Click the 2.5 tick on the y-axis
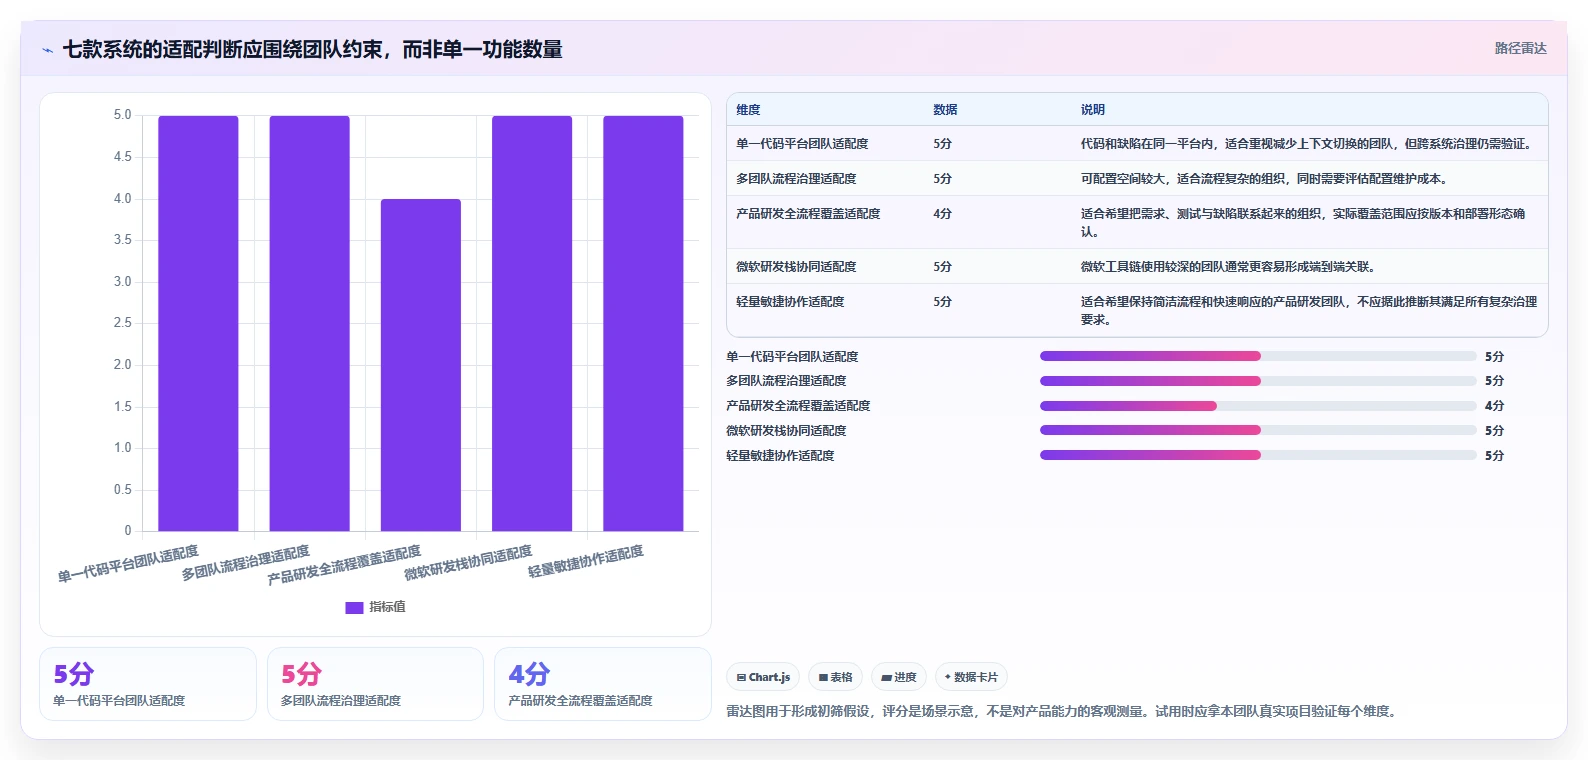 pyautogui.click(x=122, y=323)
